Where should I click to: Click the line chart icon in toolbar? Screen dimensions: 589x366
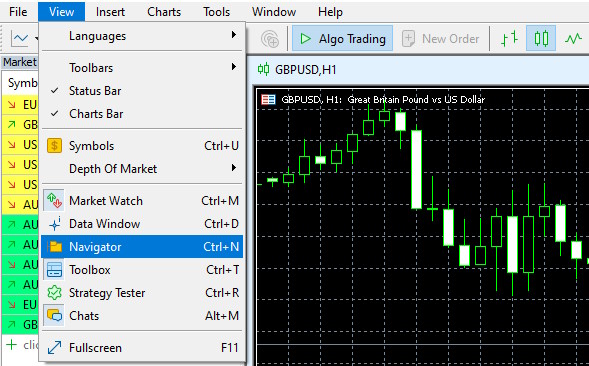(x=19, y=38)
